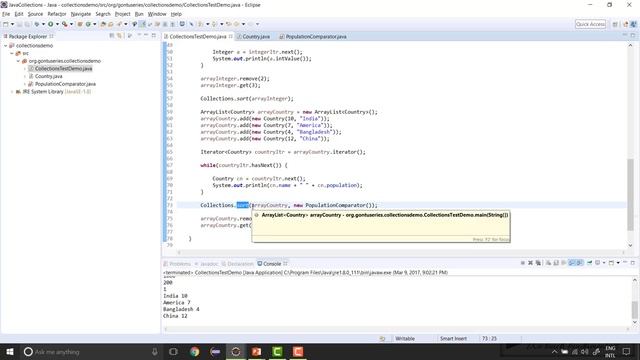
Task: Click the Search flashlight toolbar icon
Action: tap(119, 24)
